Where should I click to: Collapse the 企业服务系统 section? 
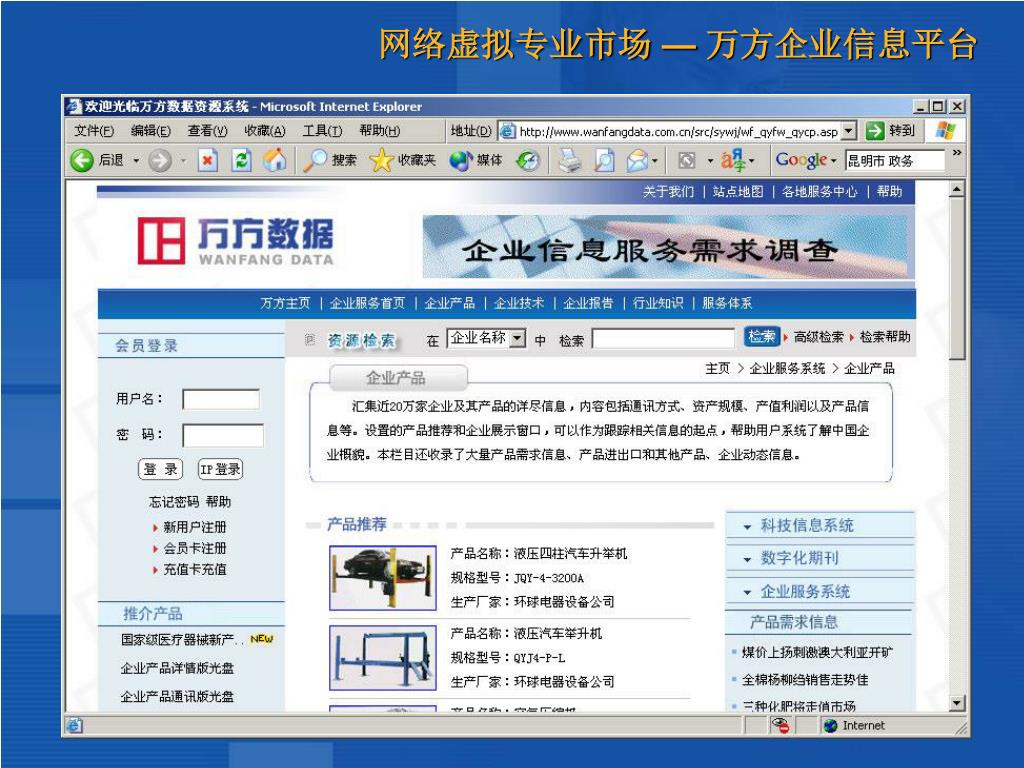(748, 592)
